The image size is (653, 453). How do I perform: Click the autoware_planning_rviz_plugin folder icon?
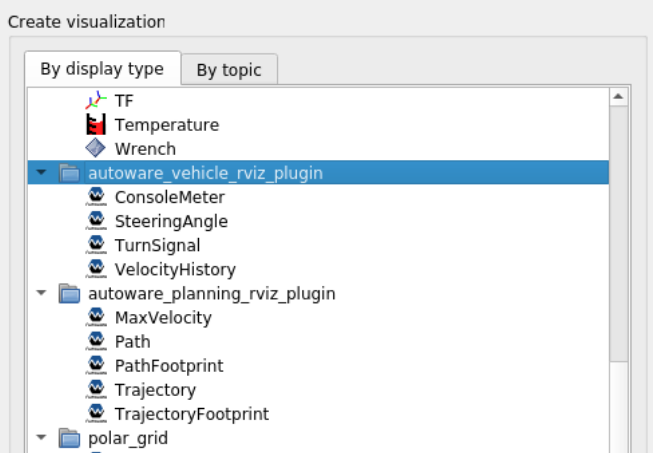[69, 293]
